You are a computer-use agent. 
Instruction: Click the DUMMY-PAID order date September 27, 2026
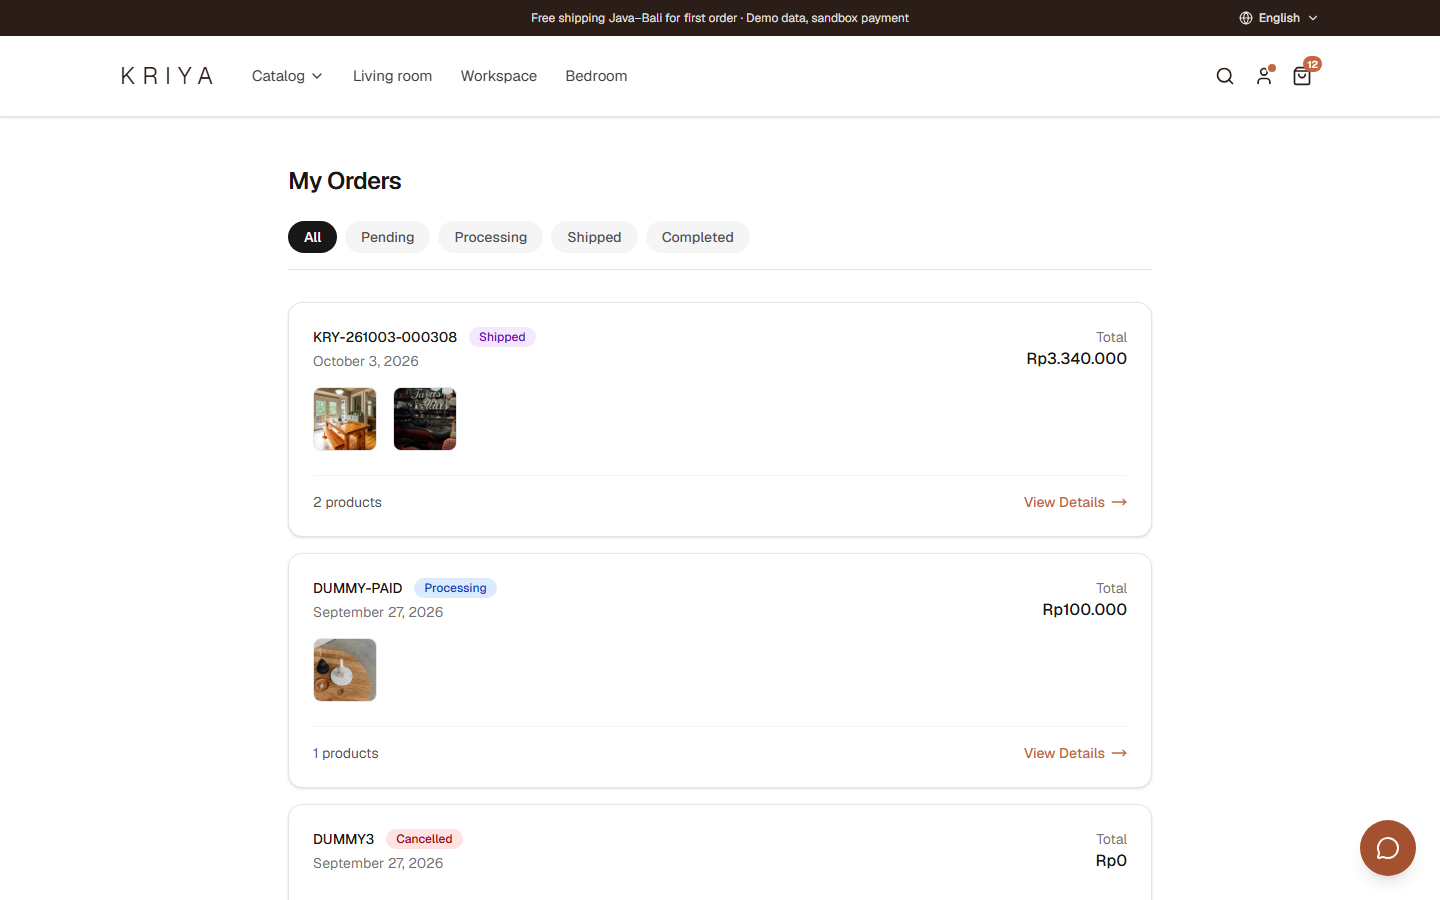tap(378, 612)
